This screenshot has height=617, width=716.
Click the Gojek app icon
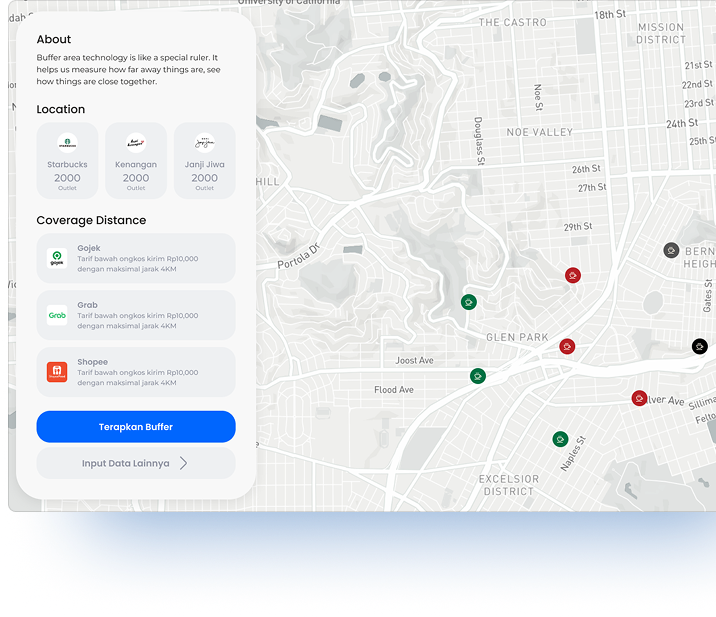pyautogui.click(x=57, y=259)
